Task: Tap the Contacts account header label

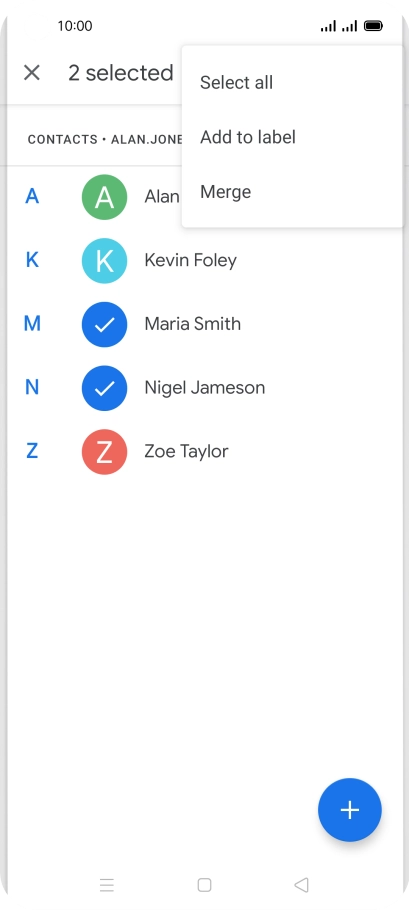Action: pos(105,139)
